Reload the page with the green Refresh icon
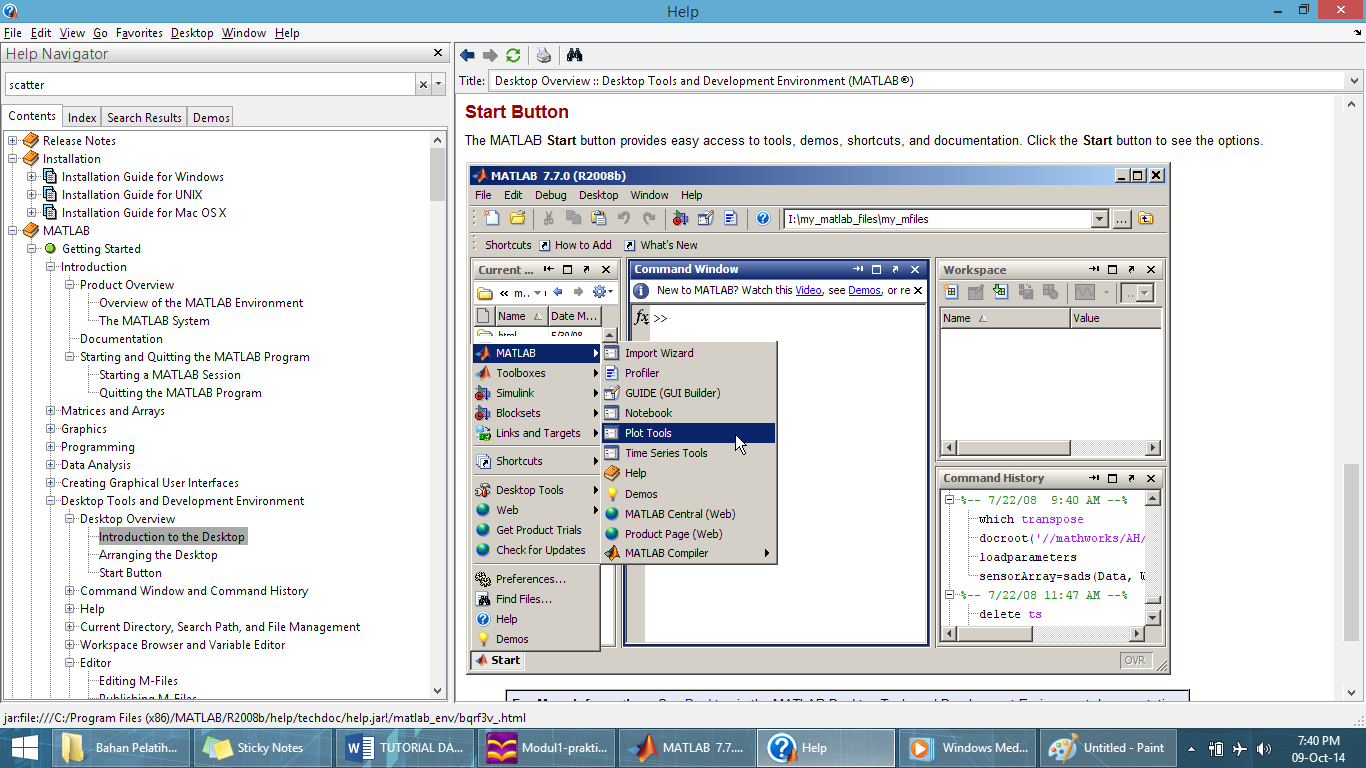This screenshot has height=768, width=1366. (513, 55)
